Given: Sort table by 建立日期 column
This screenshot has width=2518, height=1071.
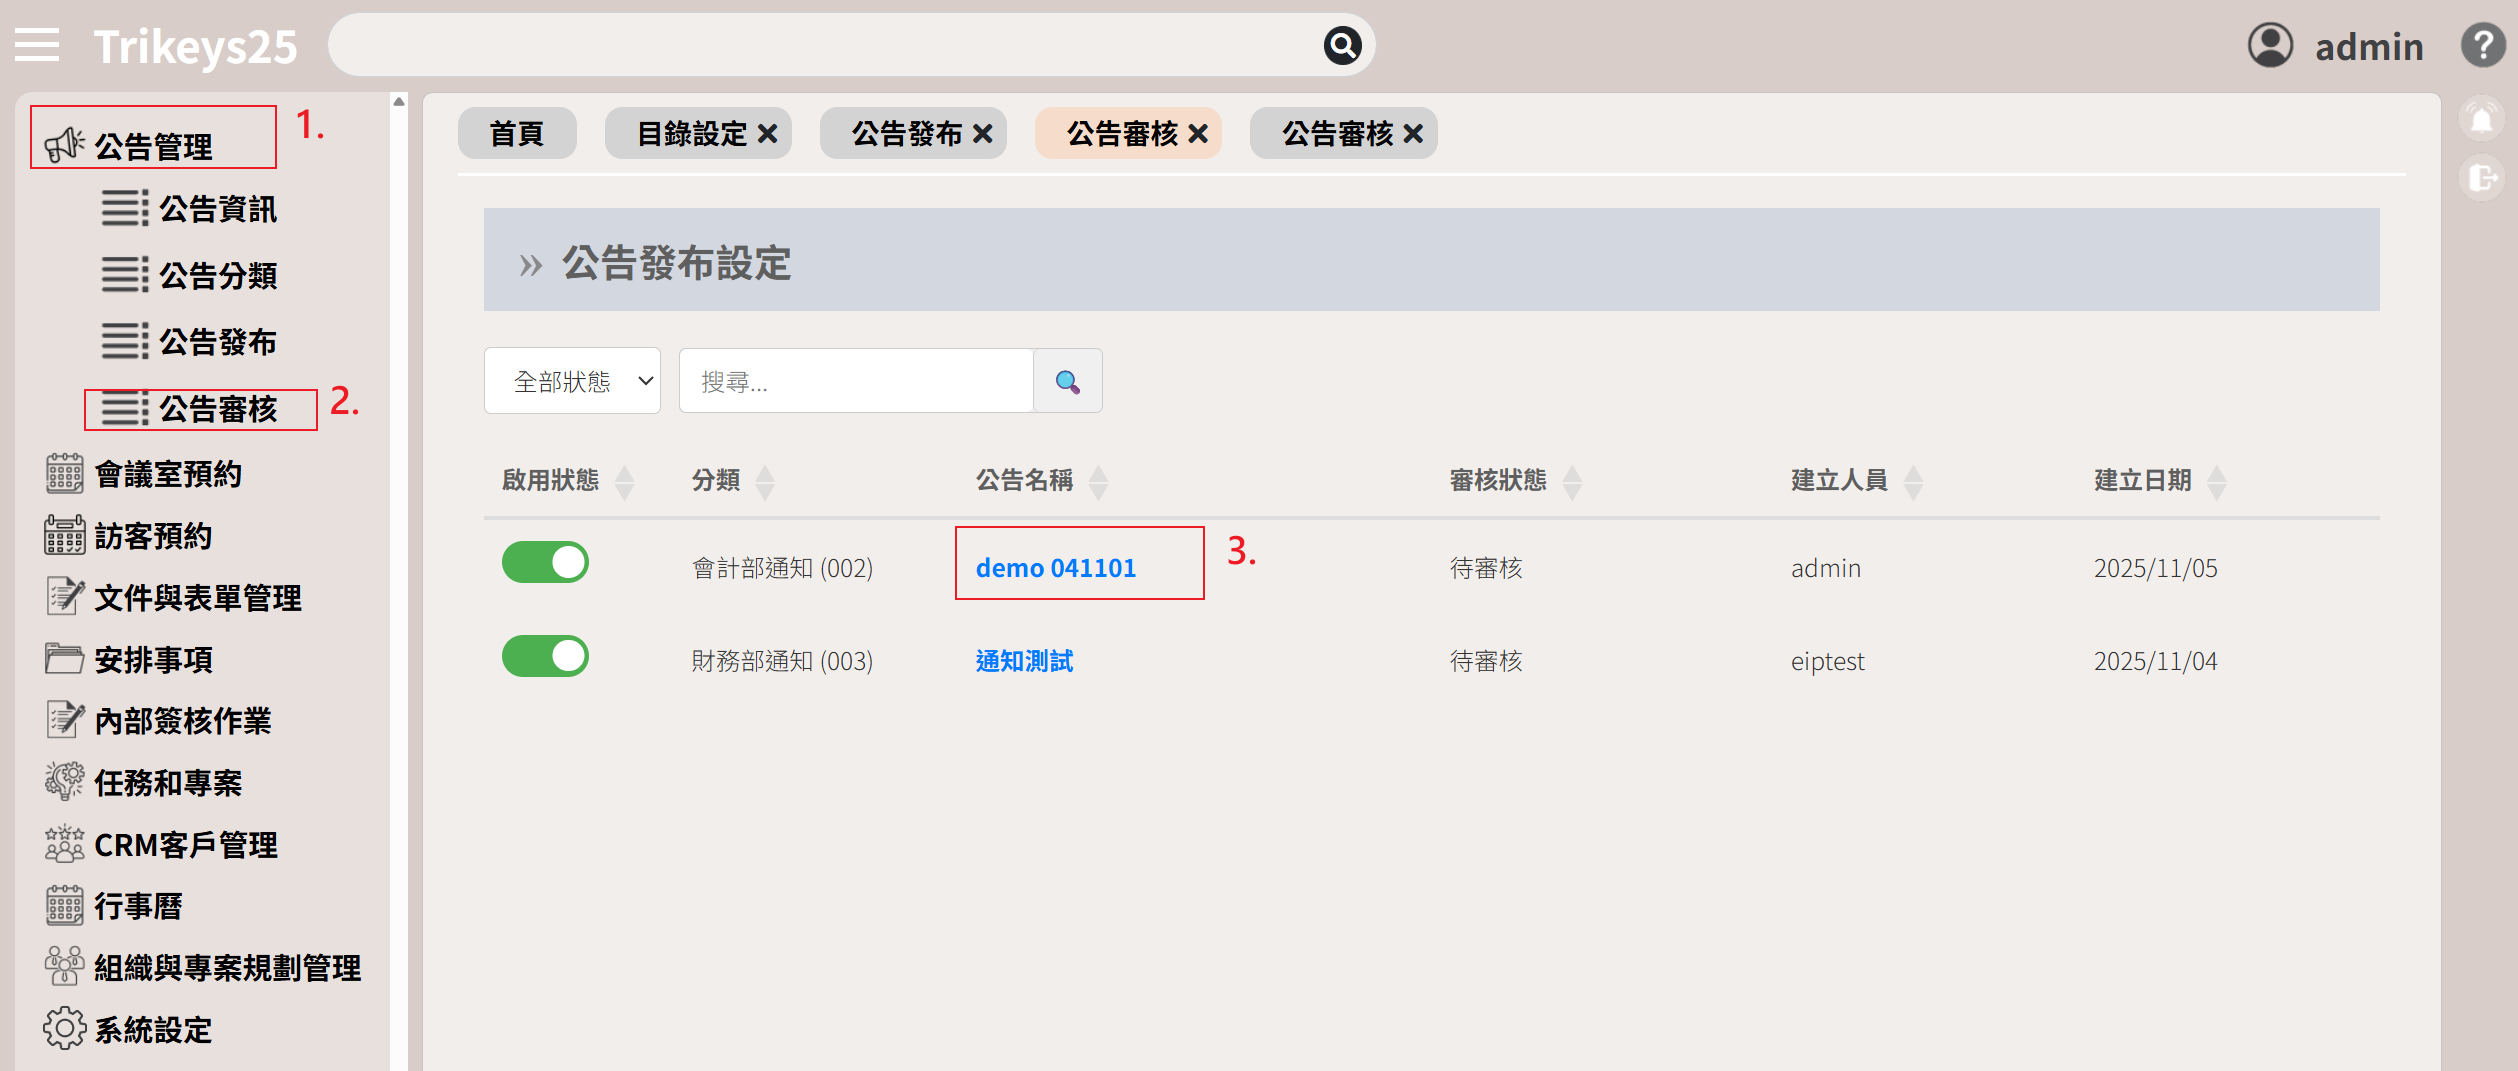Looking at the screenshot, I should [2216, 482].
